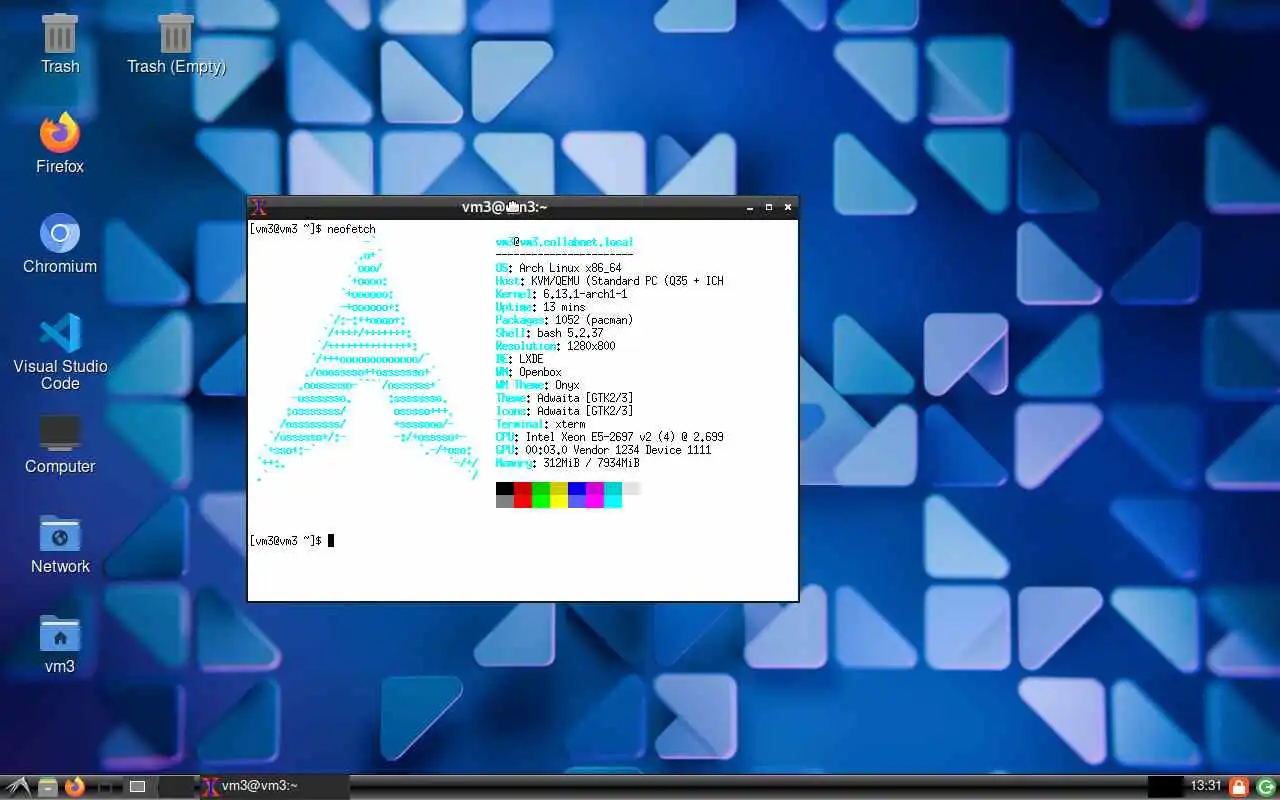Click the 13:31 clock in the panel

tap(1205, 786)
